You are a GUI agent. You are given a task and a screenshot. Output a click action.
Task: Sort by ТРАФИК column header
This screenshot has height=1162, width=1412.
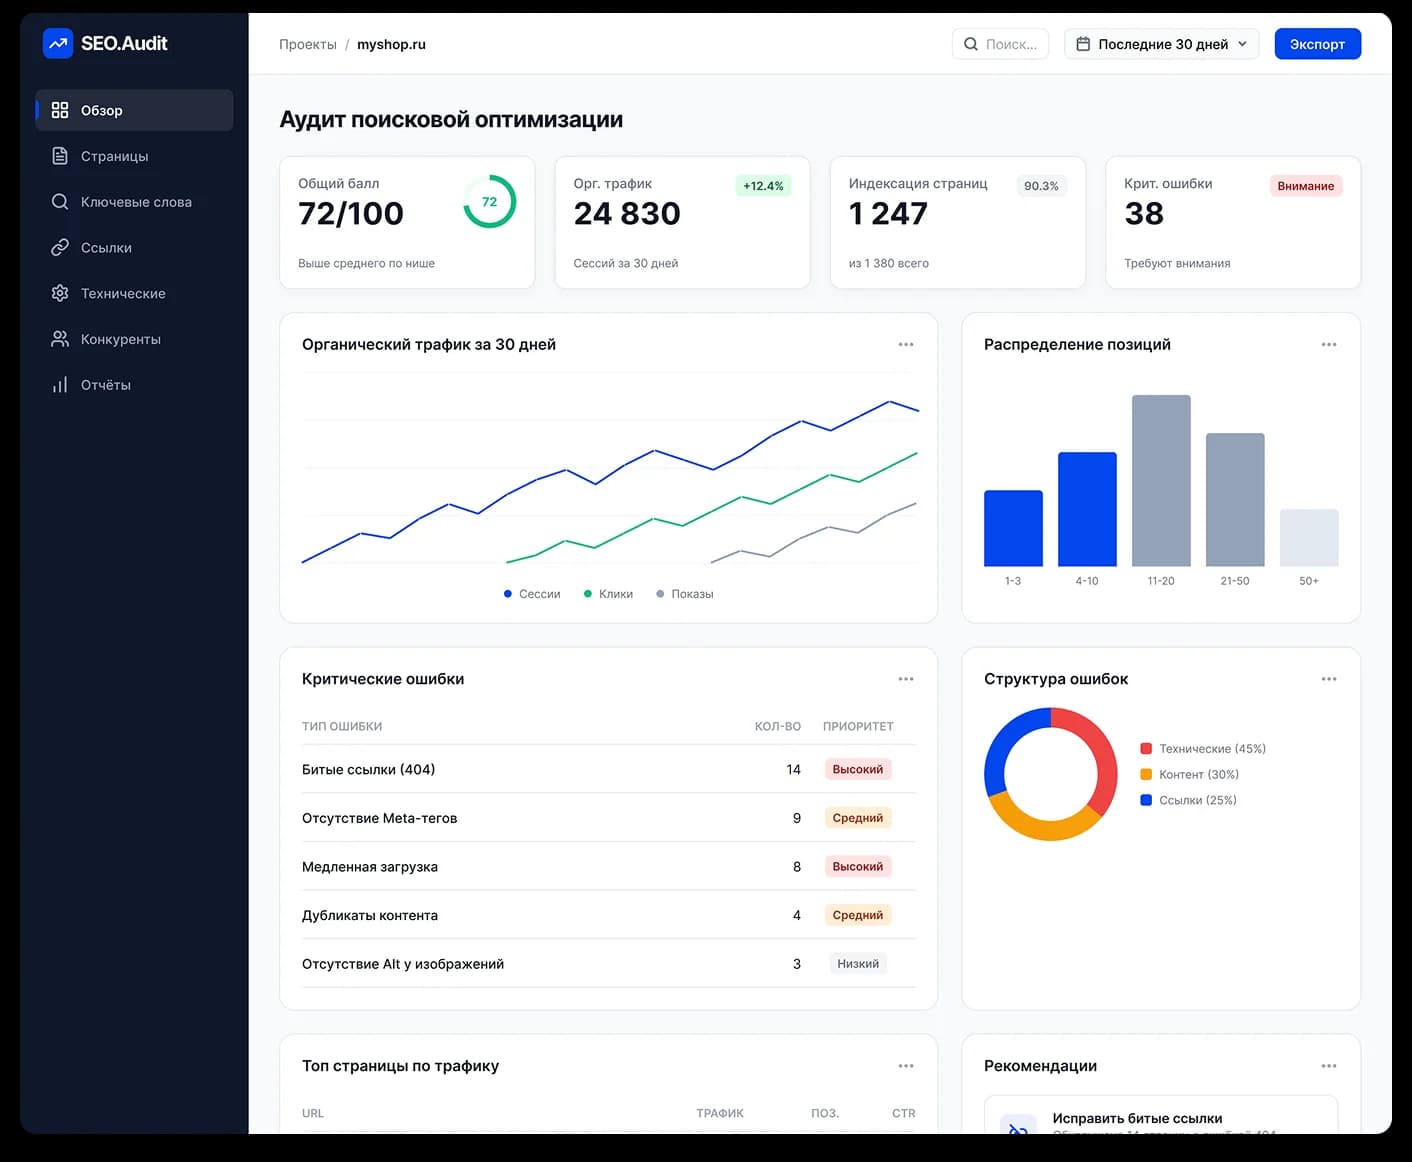click(x=720, y=1113)
